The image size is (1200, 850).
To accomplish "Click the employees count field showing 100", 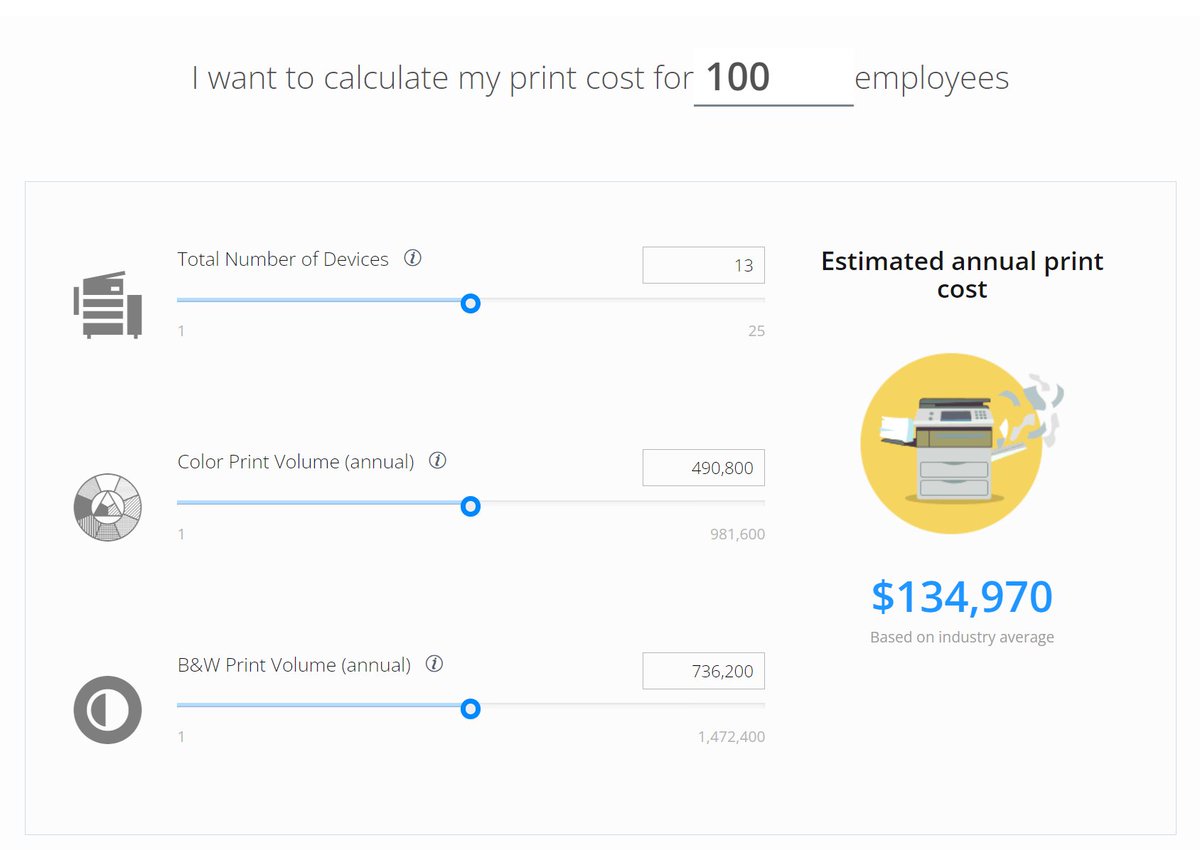I will tap(773, 77).
